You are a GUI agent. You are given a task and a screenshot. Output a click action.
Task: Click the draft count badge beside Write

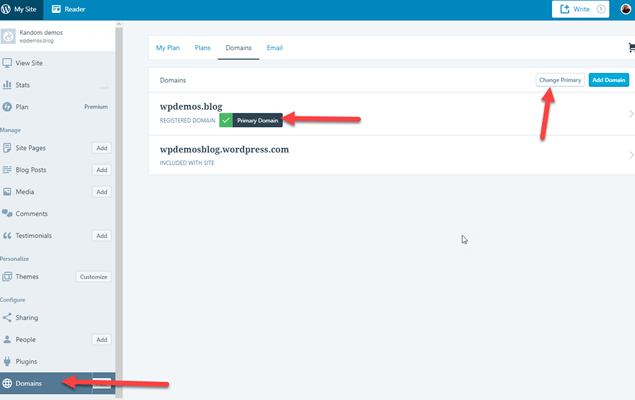[601, 9]
